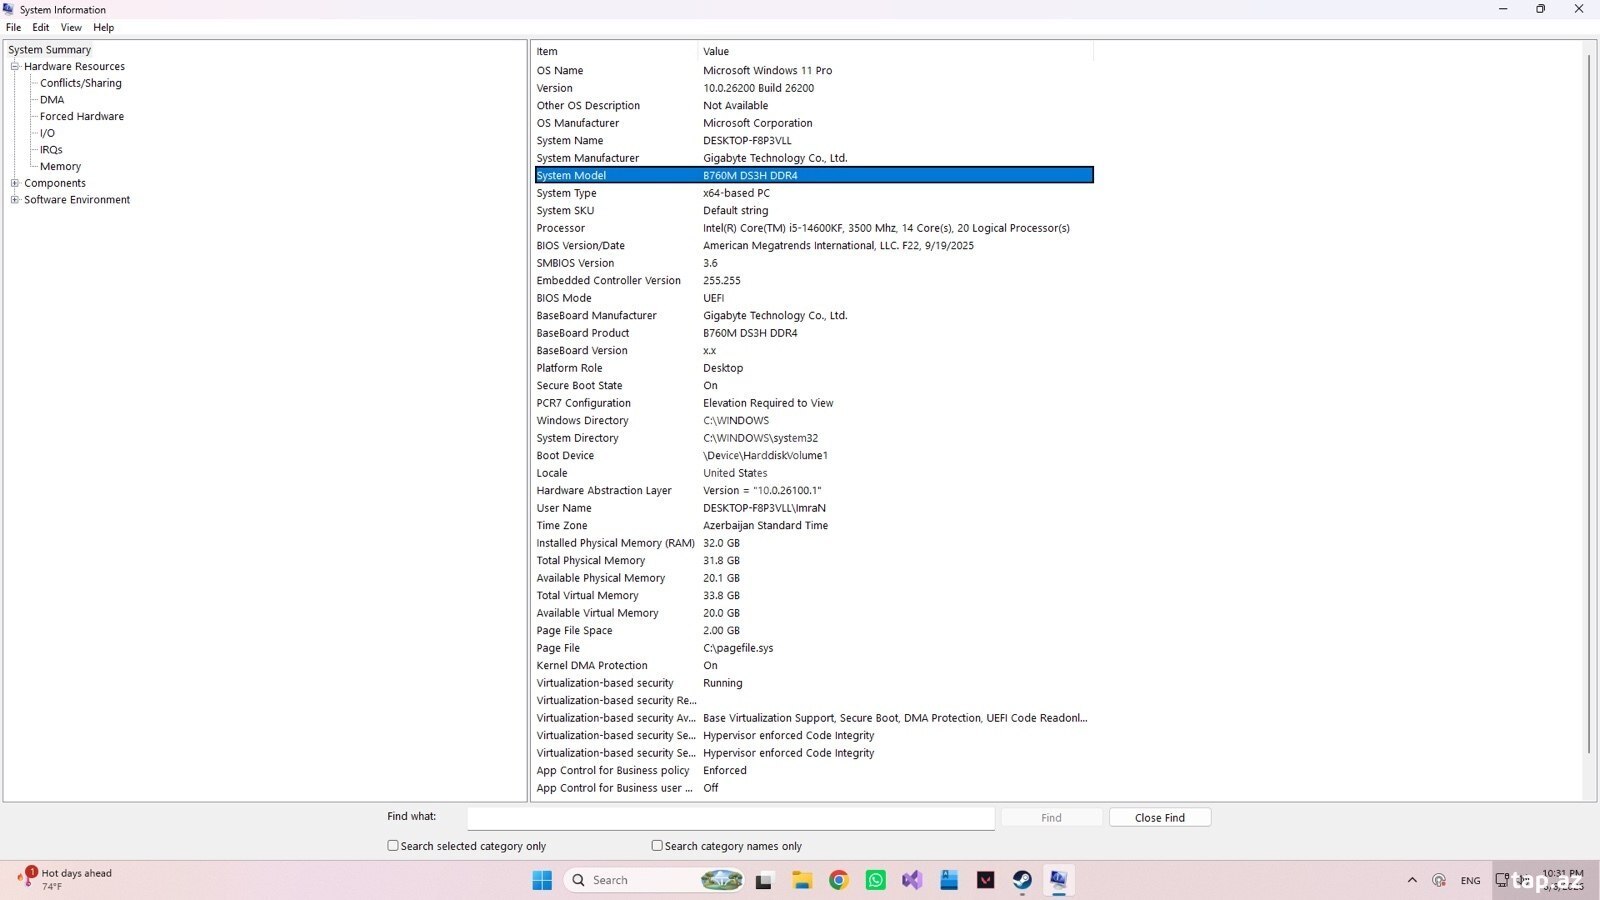Image resolution: width=1600 pixels, height=900 pixels.
Task: Open the File menu
Action: tap(13, 27)
